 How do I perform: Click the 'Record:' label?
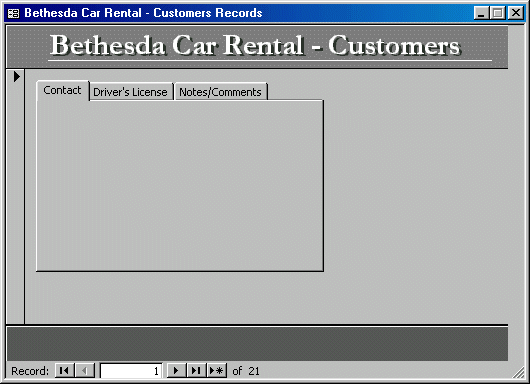click(x=30, y=371)
